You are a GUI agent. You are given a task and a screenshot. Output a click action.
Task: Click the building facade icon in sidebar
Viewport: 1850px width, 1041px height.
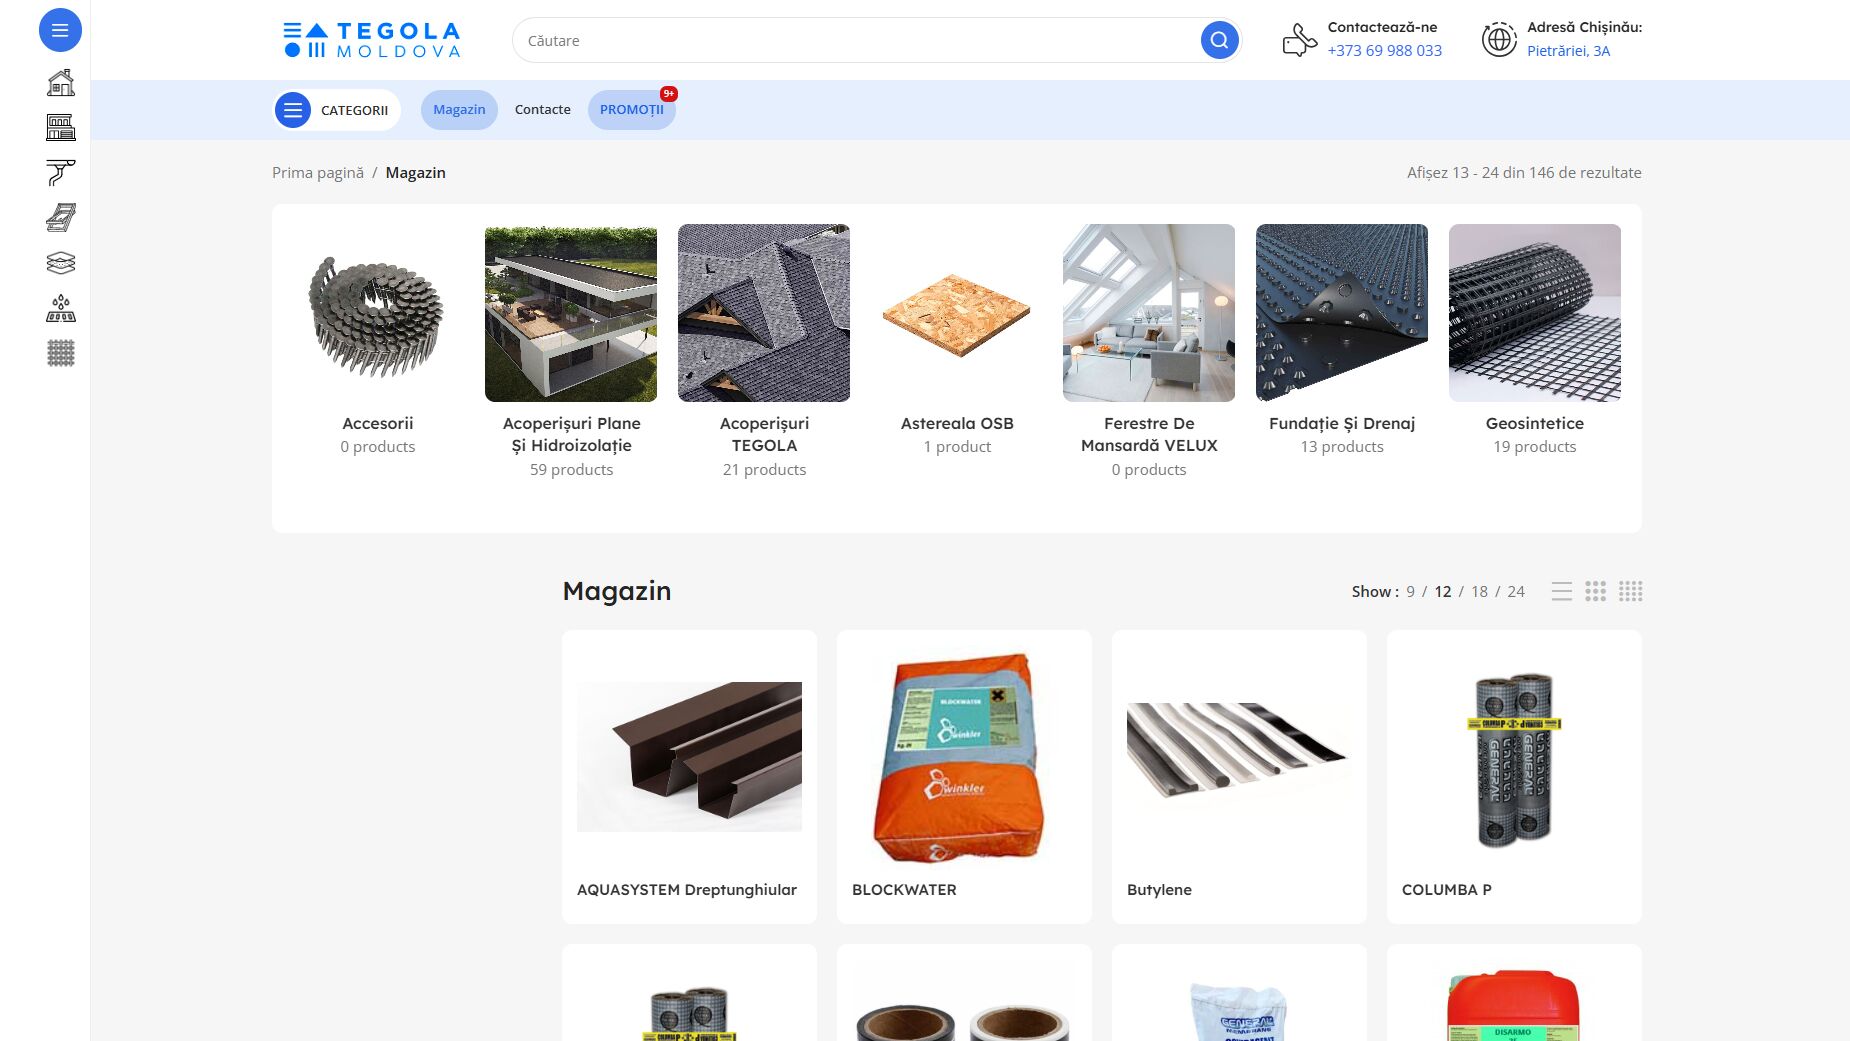pos(61,127)
